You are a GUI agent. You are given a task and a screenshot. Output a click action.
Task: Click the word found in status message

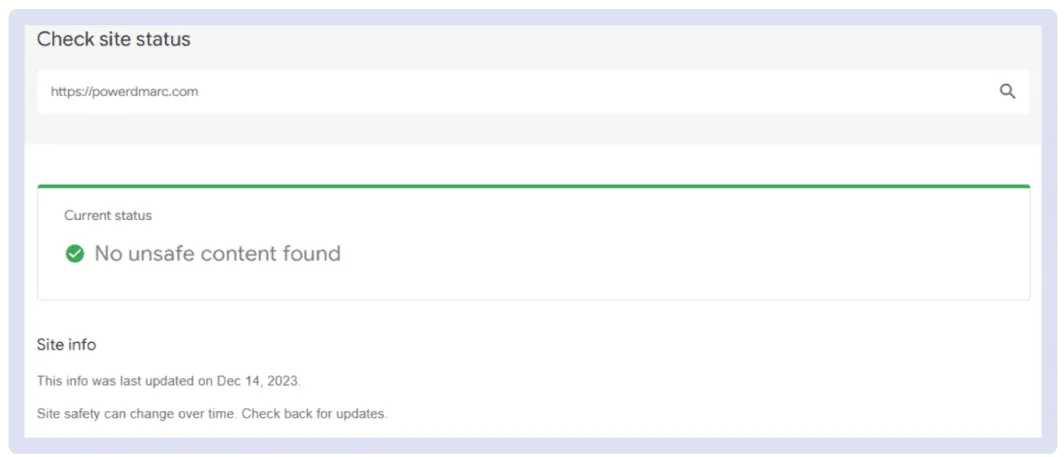coord(311,254)
